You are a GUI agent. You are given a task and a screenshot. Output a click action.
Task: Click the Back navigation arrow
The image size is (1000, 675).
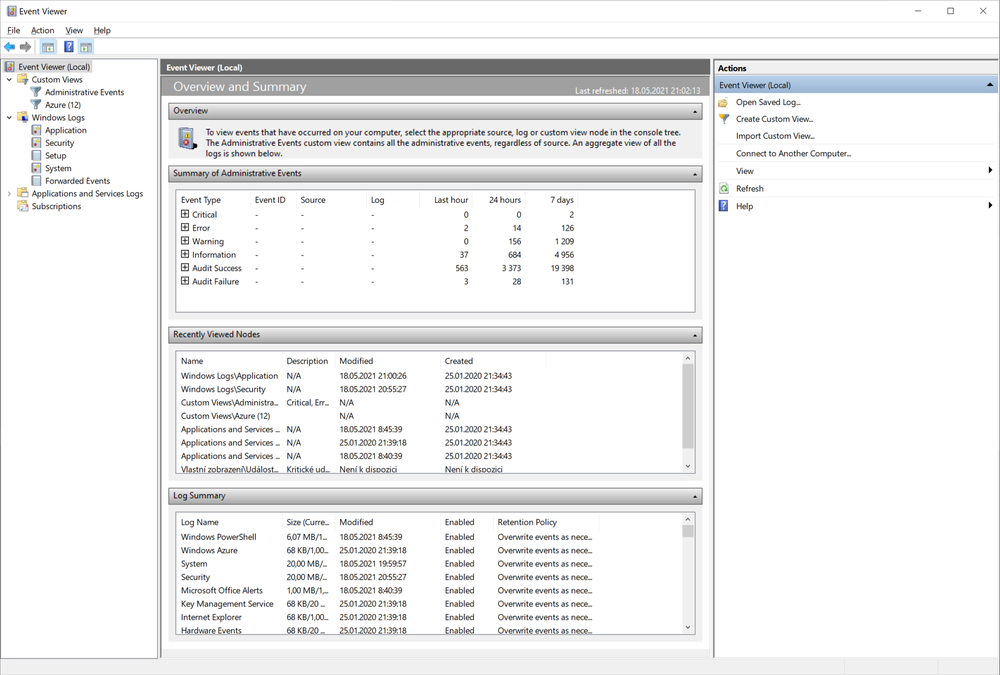(10, 46)
